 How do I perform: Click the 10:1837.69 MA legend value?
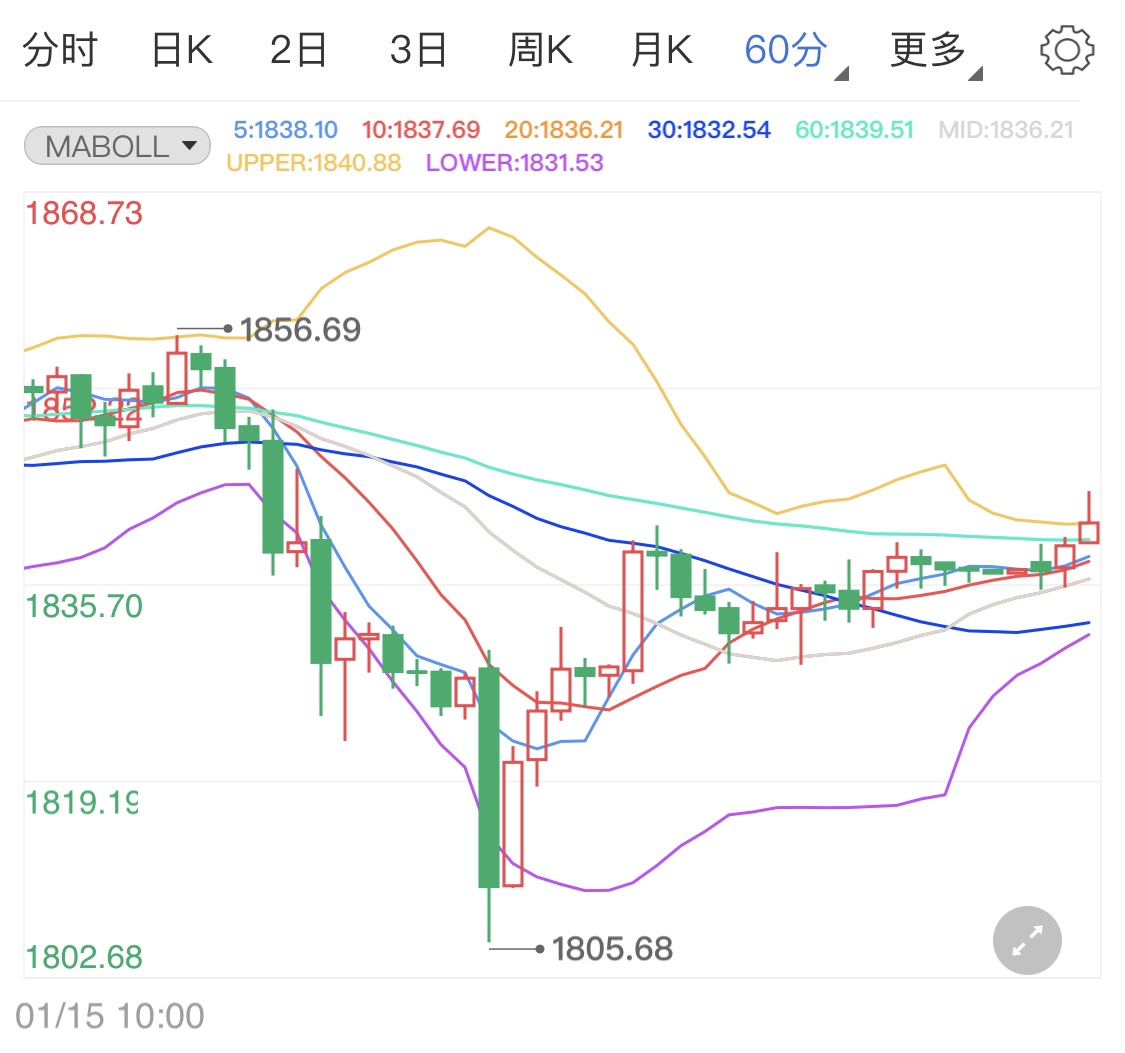pos(421,130)
